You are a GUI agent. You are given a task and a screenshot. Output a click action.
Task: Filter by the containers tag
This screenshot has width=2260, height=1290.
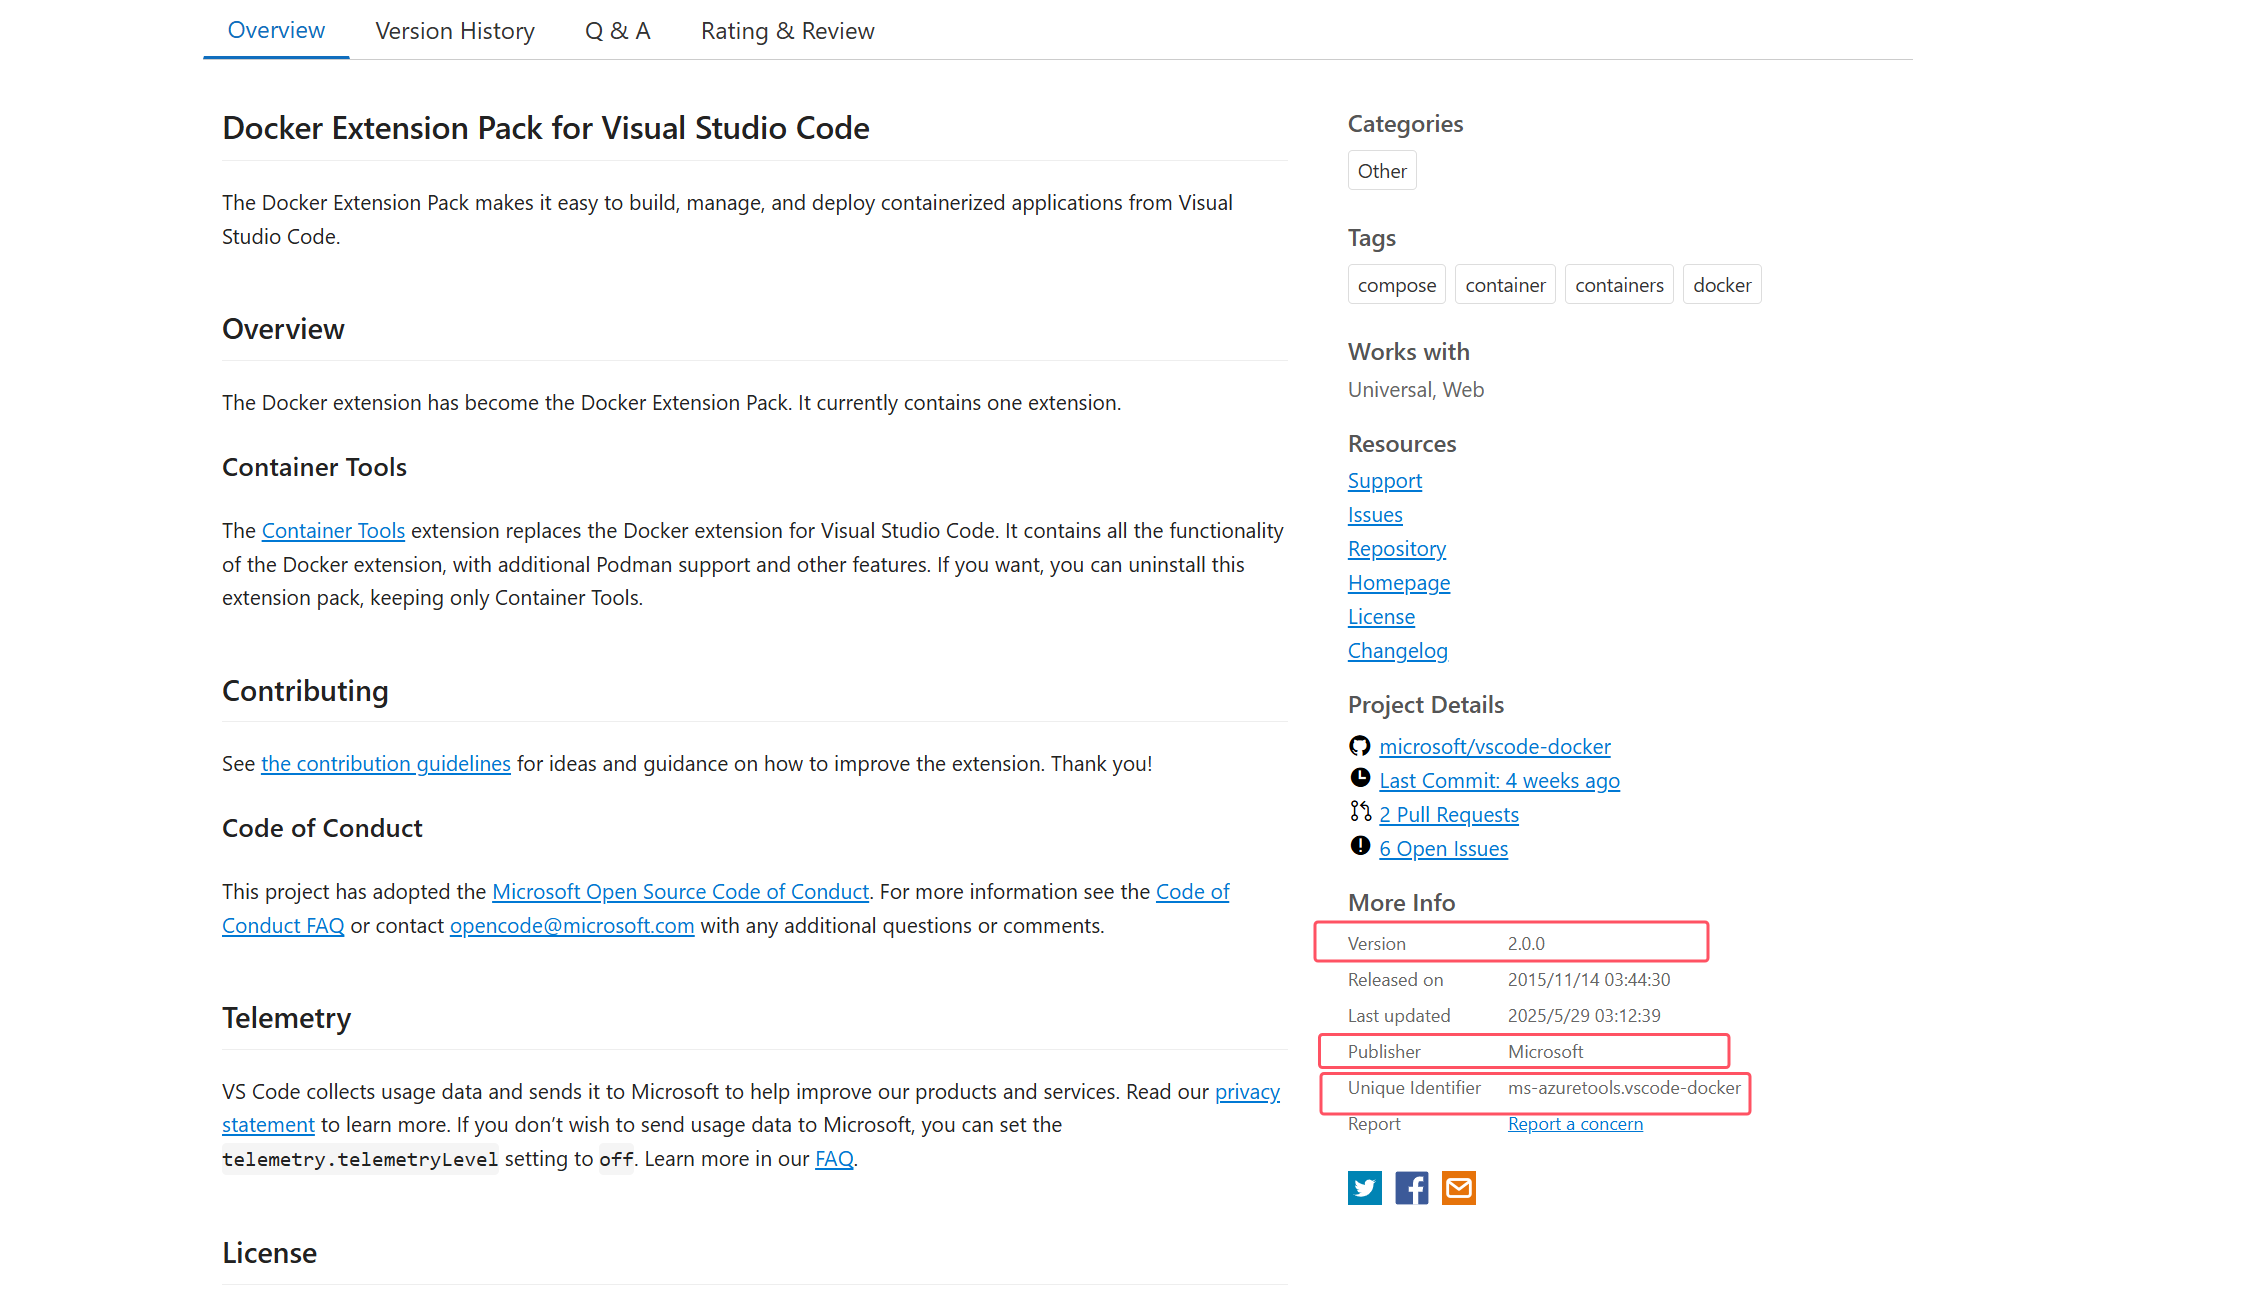(x=1619, y=285)
